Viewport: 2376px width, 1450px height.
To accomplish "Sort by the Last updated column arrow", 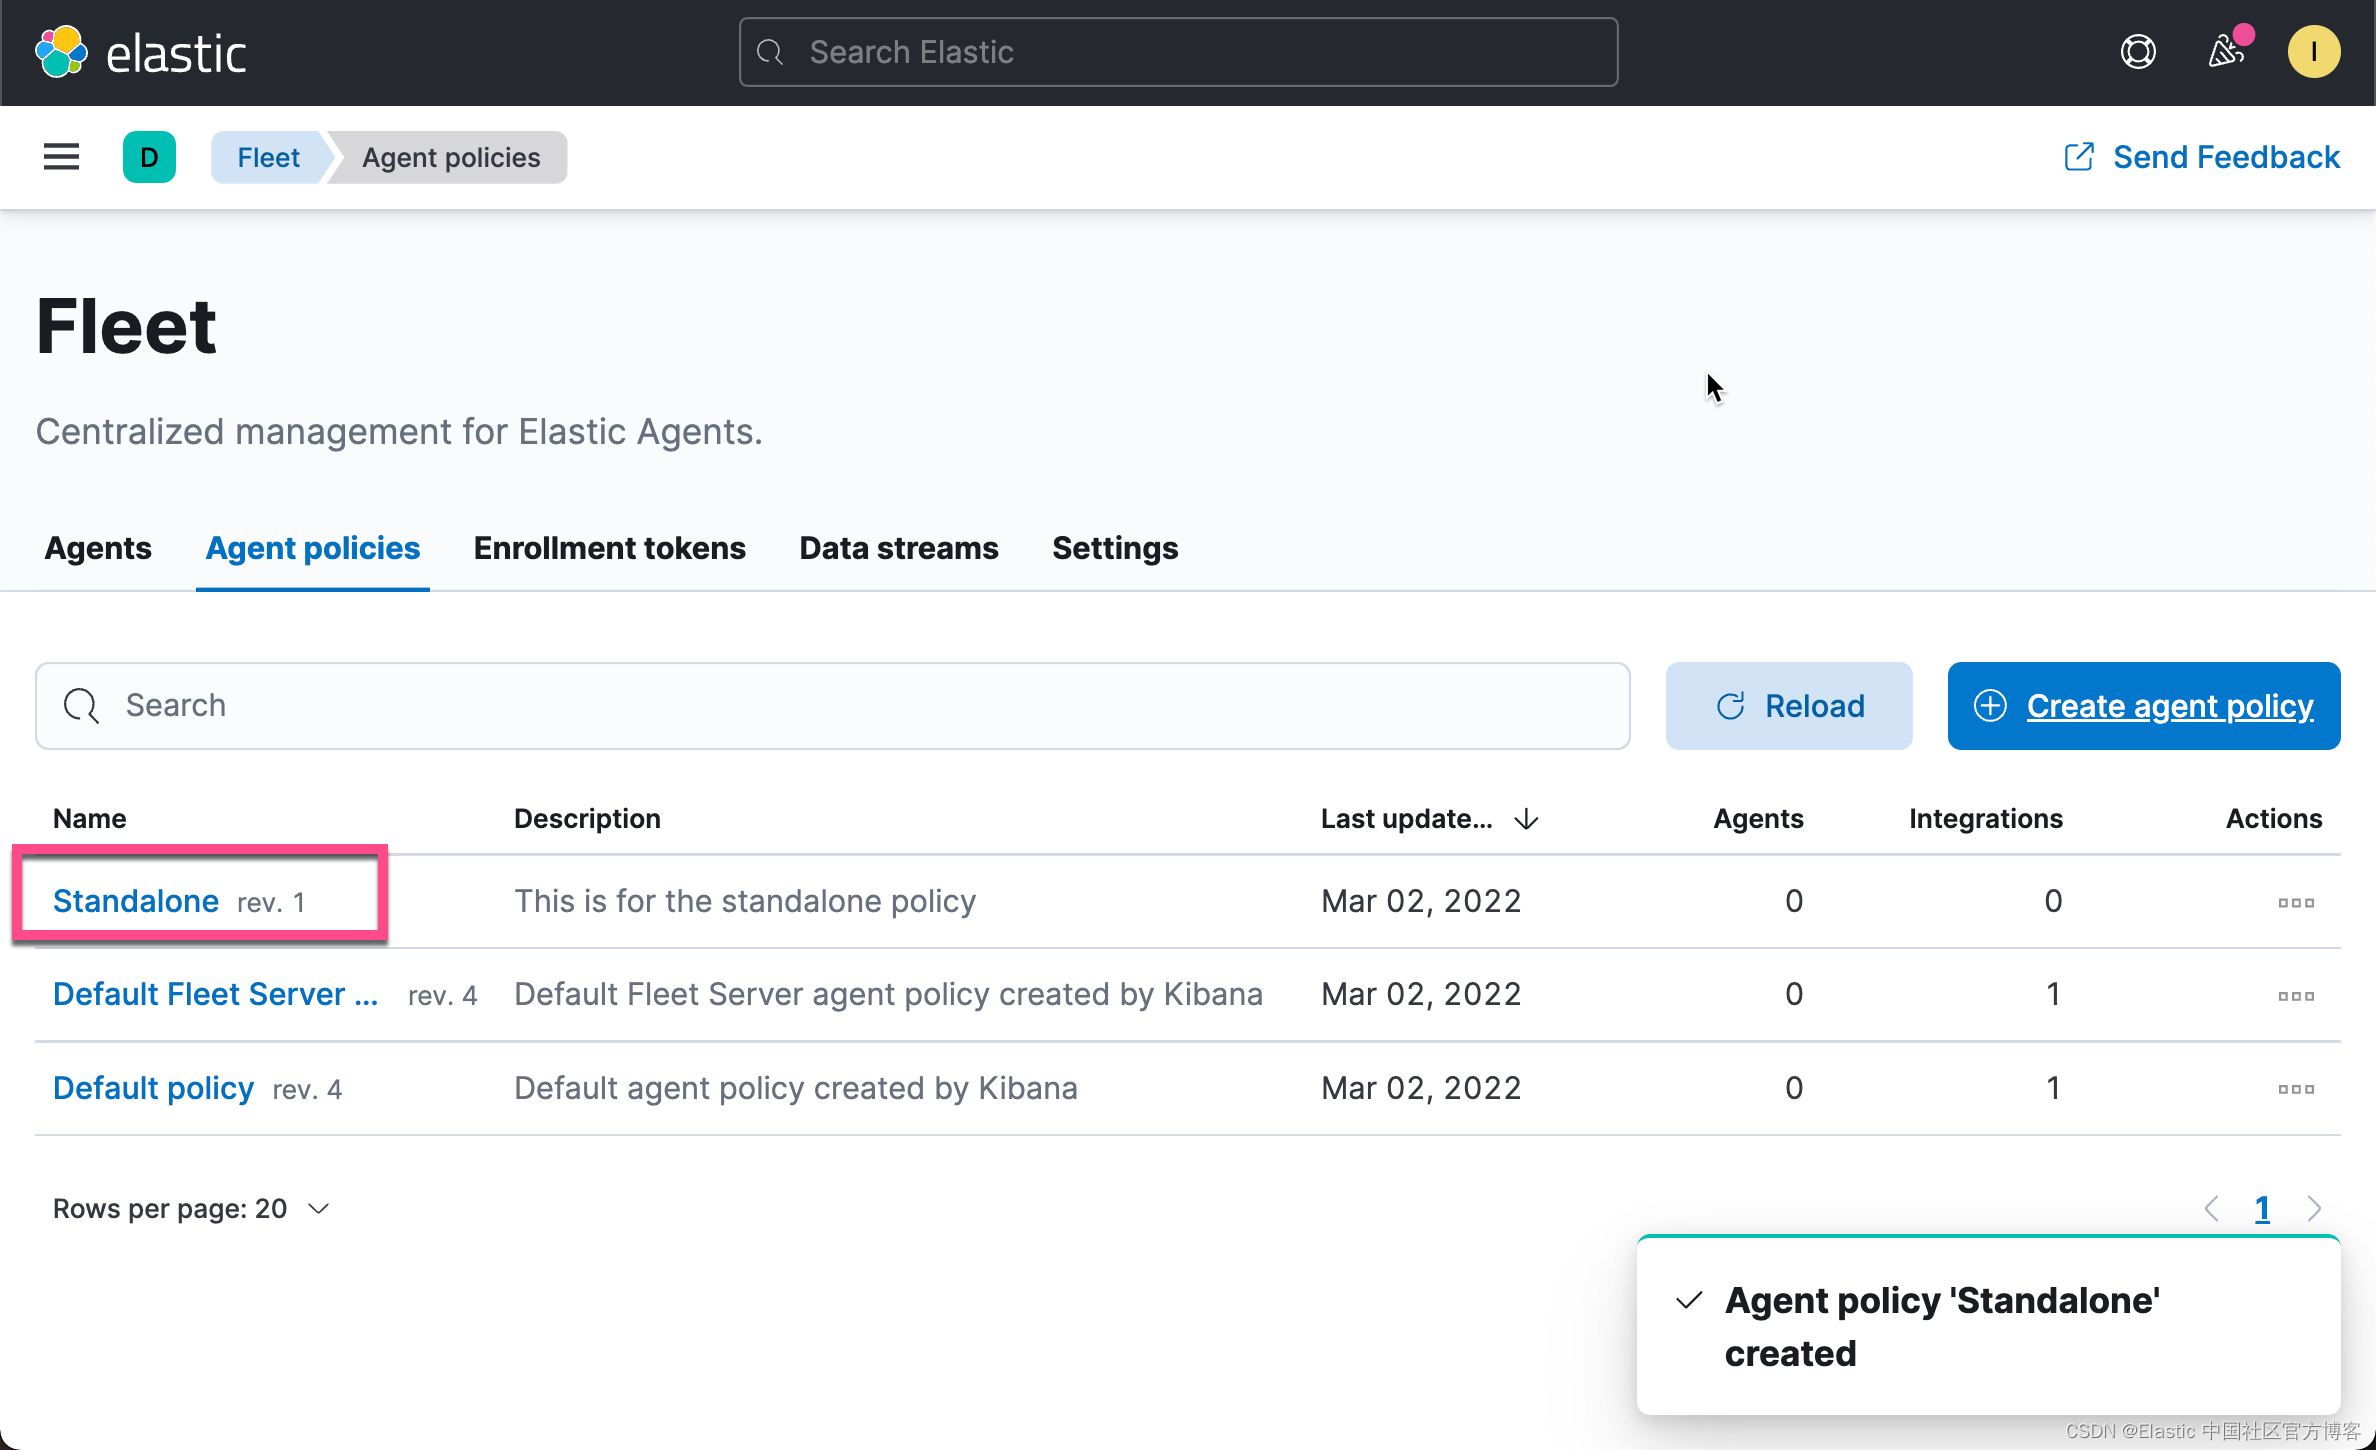I will (1526, 819).
